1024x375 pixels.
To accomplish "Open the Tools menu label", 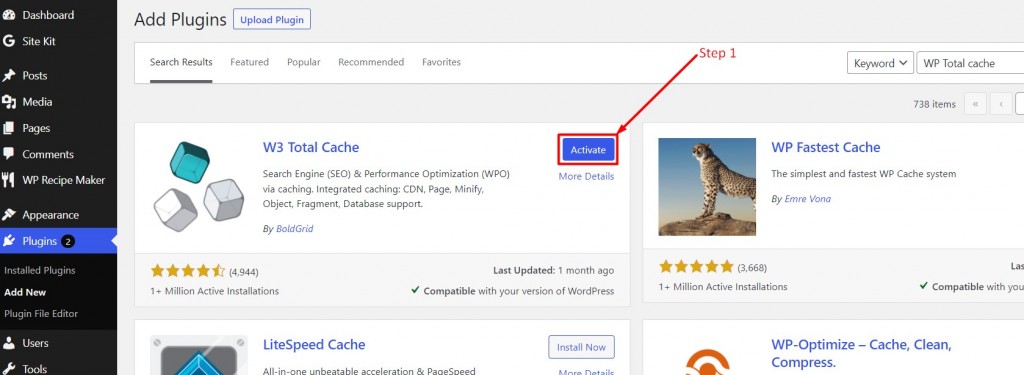I will point(34,369).
